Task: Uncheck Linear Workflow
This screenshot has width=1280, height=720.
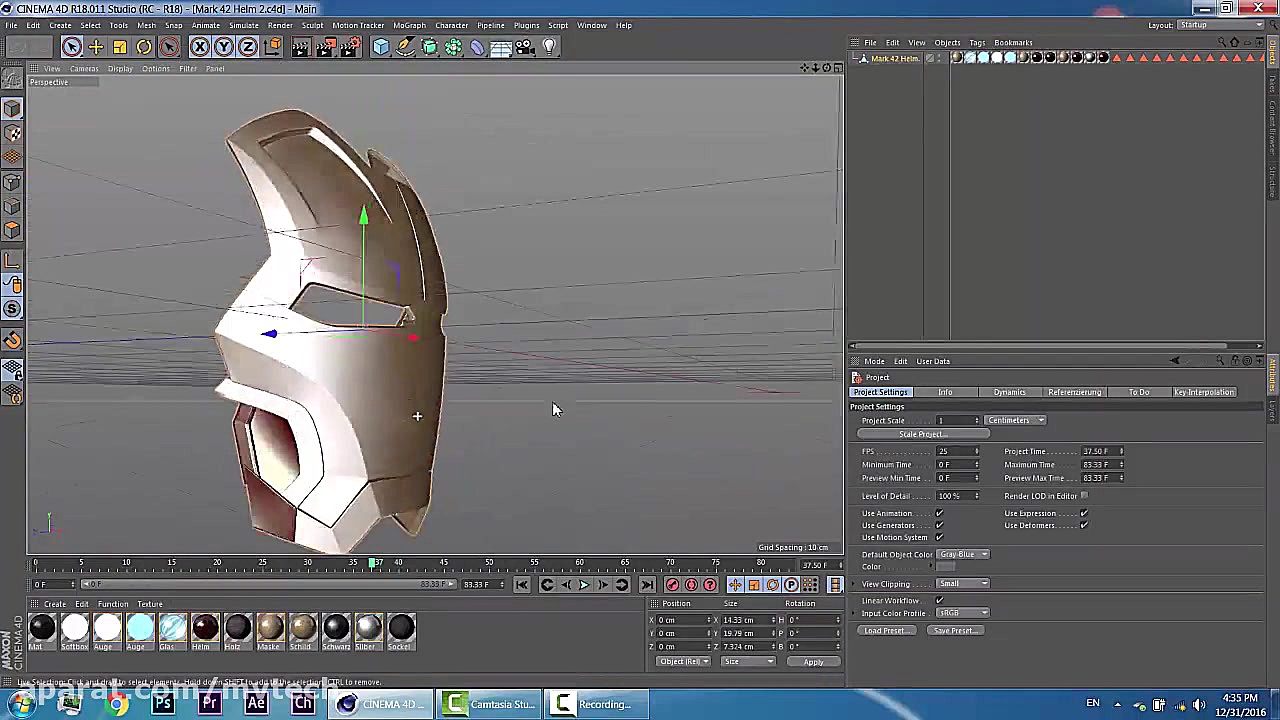Action: click(x=939, y=600)
